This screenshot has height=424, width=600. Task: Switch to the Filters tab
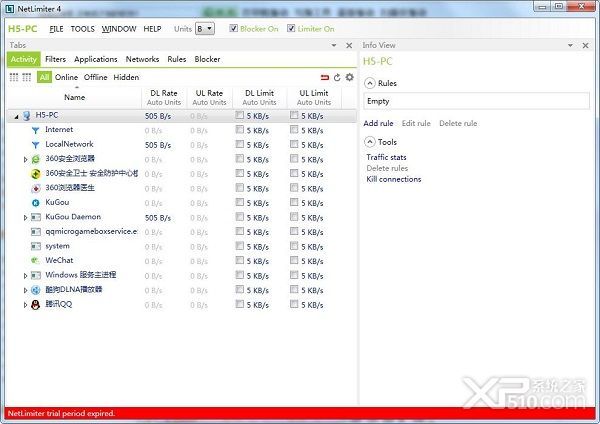(x=55, y=59)
